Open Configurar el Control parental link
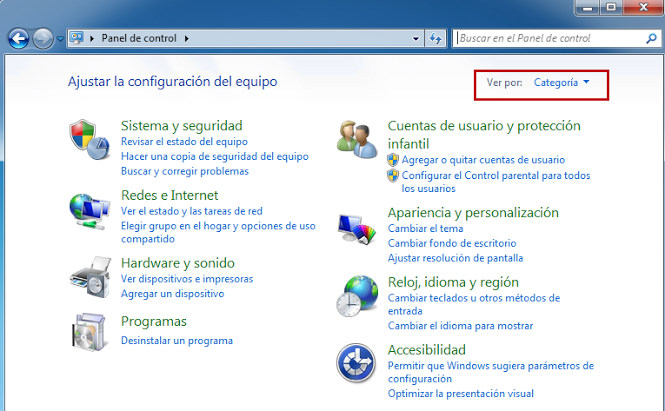Image resolution: width=665 pixels, height=411 pixels. (x=496, y=182)
